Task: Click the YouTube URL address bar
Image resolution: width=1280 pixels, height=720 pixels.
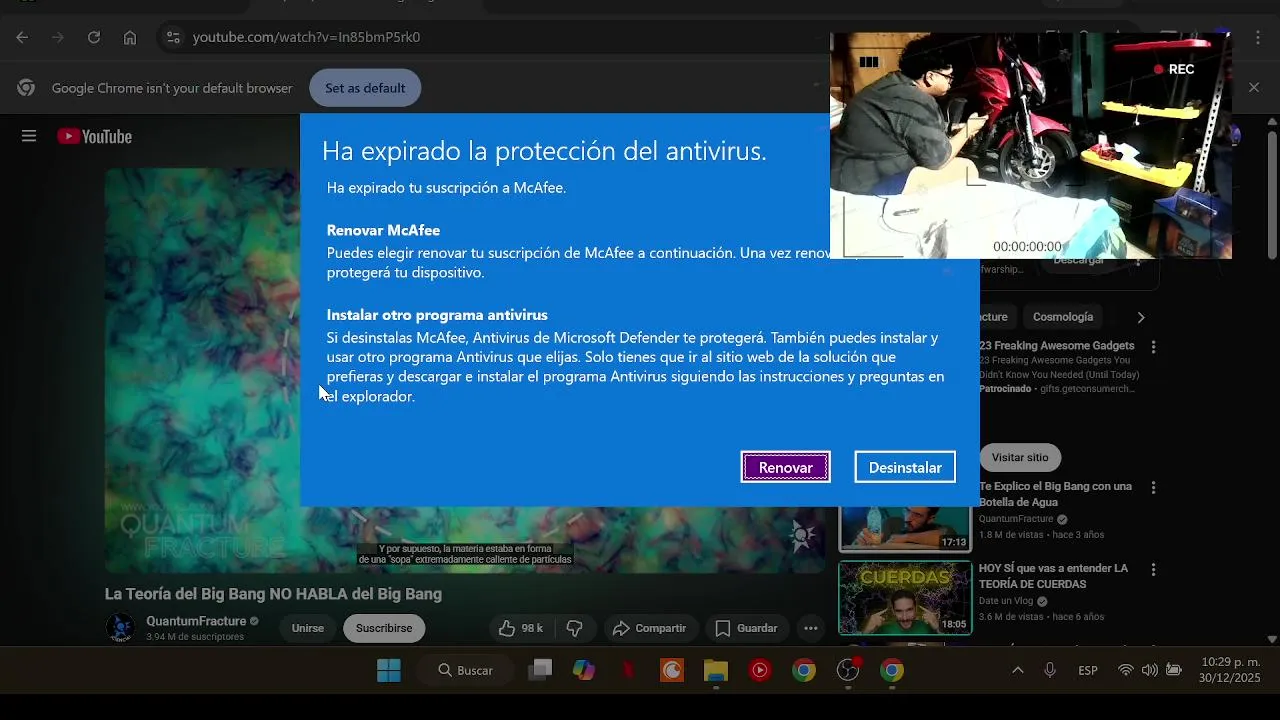Action: [306, 37]
